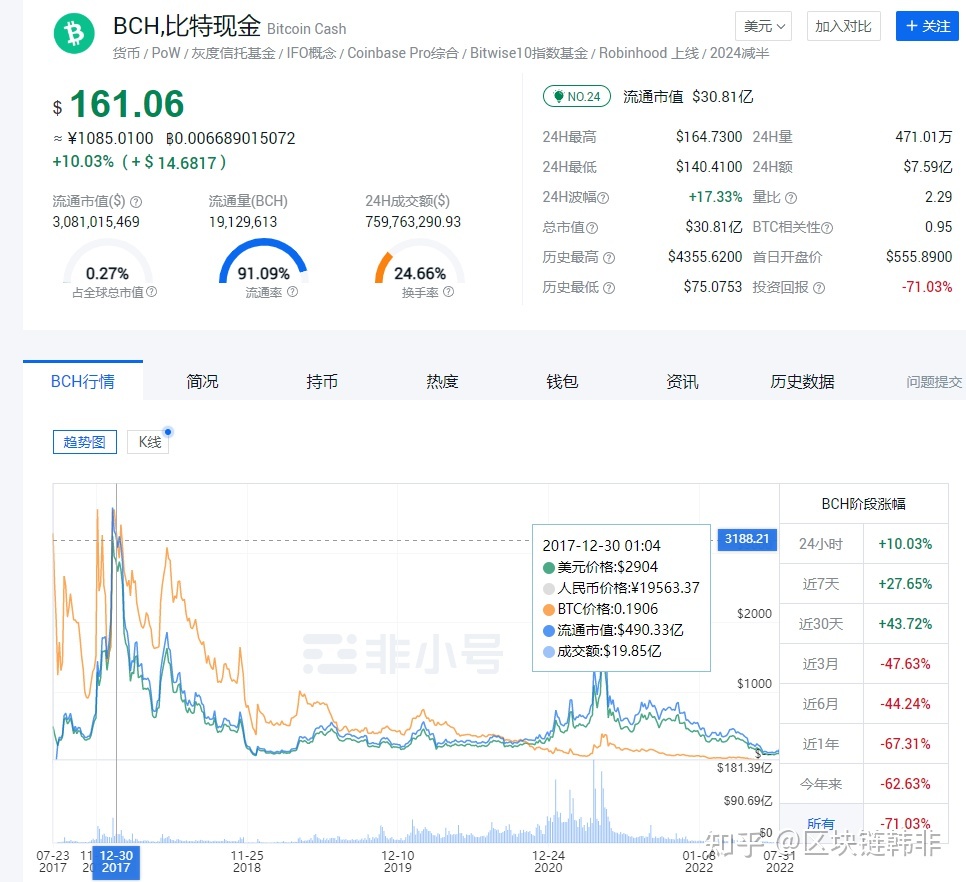Switch to K线 chart mode

(x=150, y=442)
